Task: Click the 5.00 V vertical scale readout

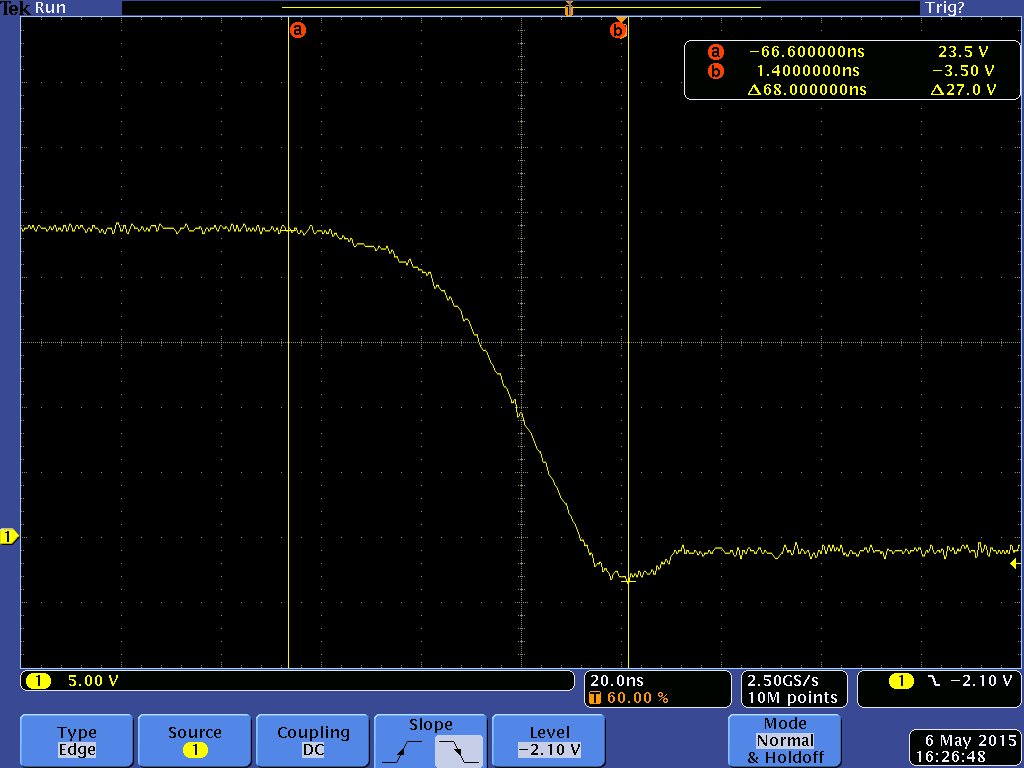Action: (x=93, y=680)
